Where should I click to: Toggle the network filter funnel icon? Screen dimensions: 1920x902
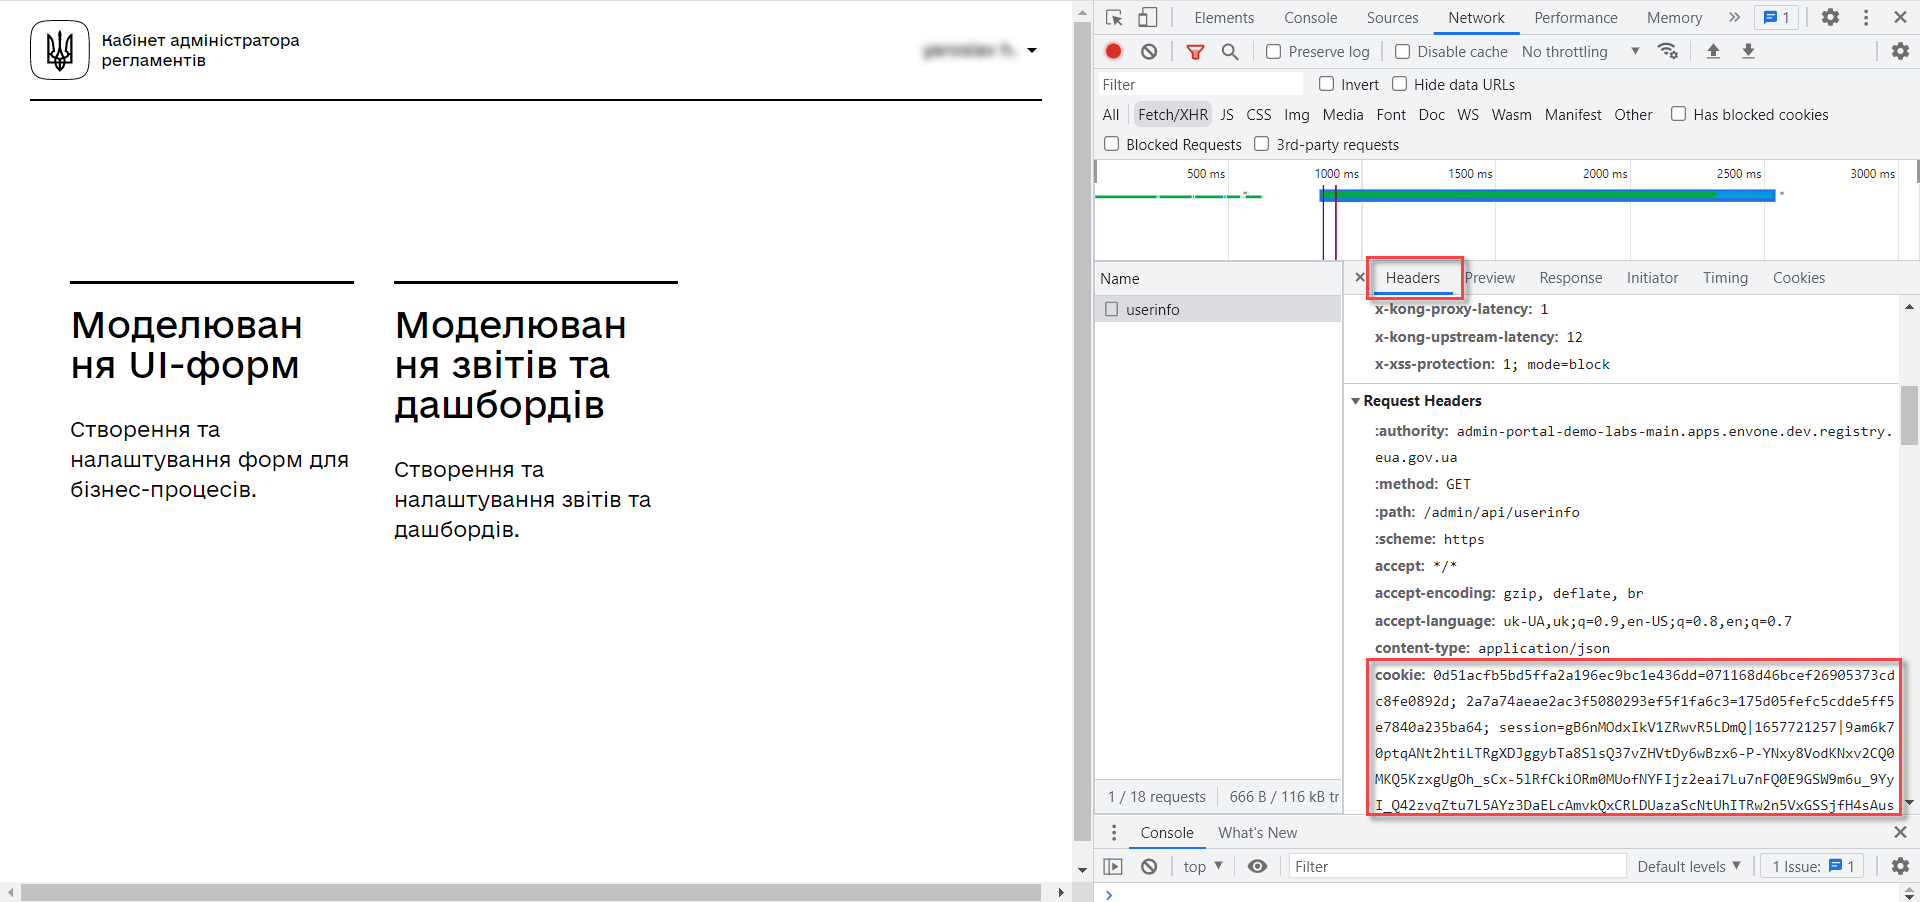1195,52
